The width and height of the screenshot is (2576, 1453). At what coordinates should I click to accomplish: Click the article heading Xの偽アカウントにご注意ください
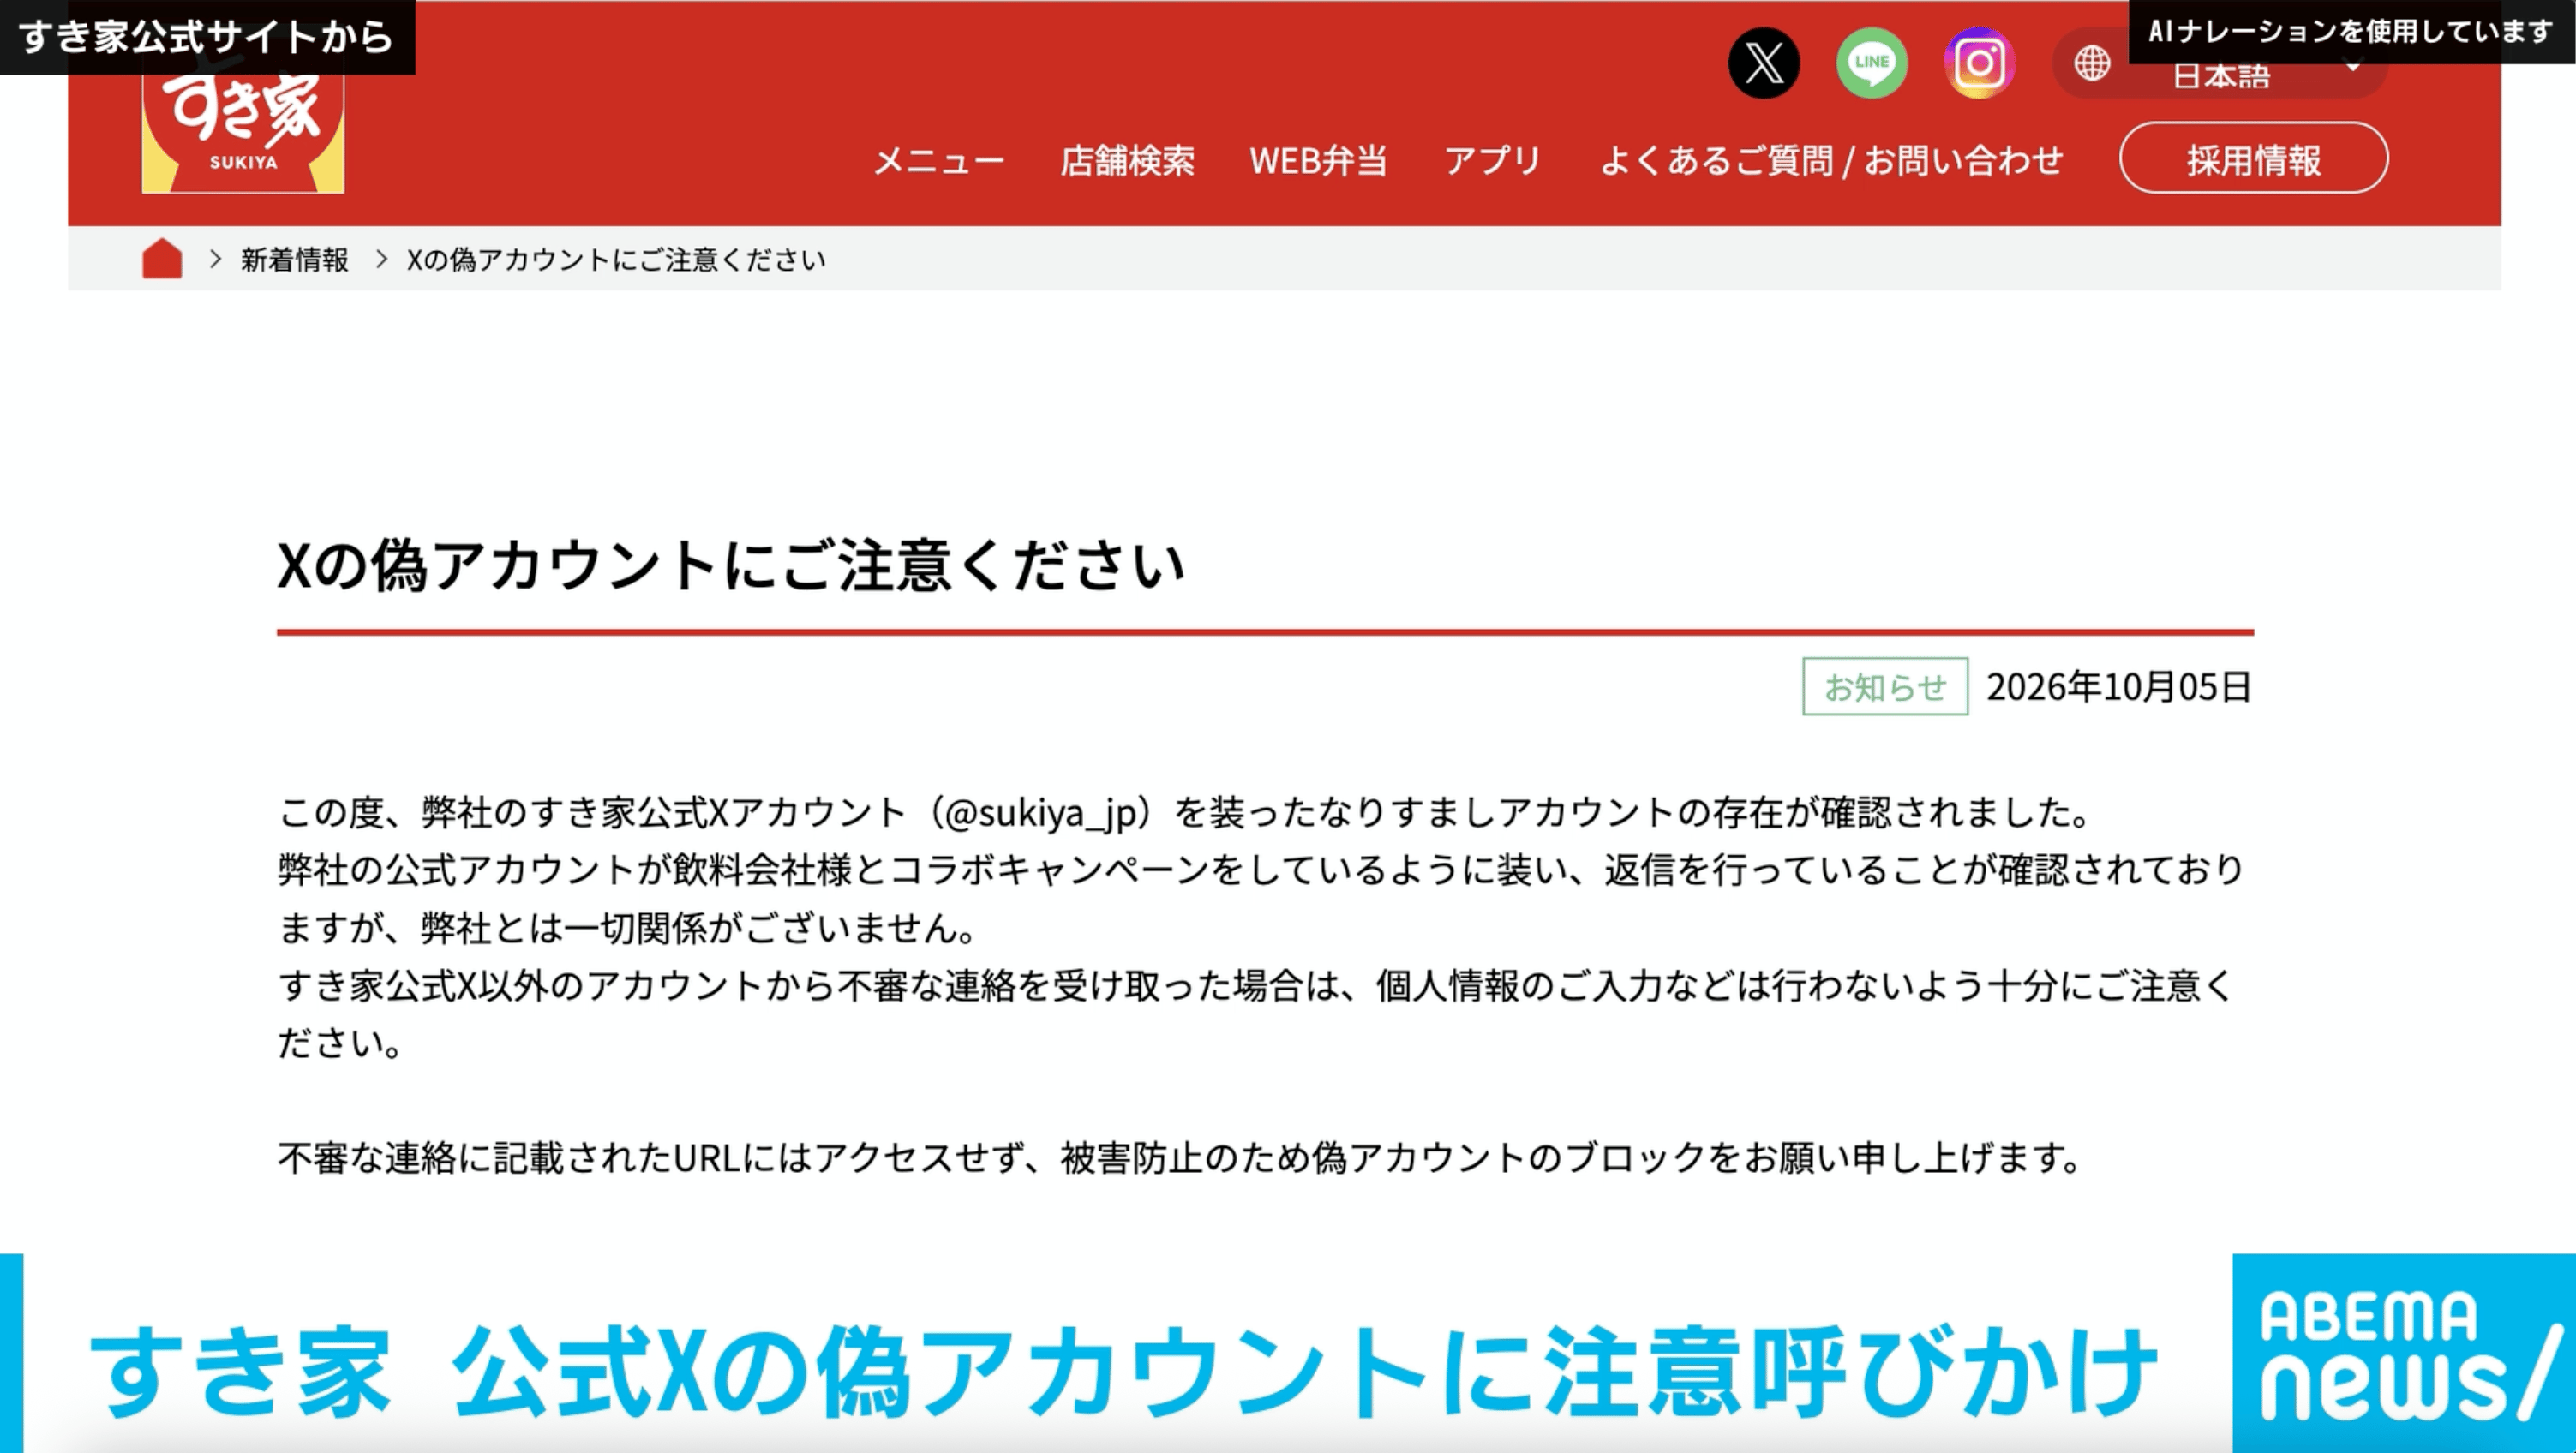pyautogui.click(x=731, y=565)
